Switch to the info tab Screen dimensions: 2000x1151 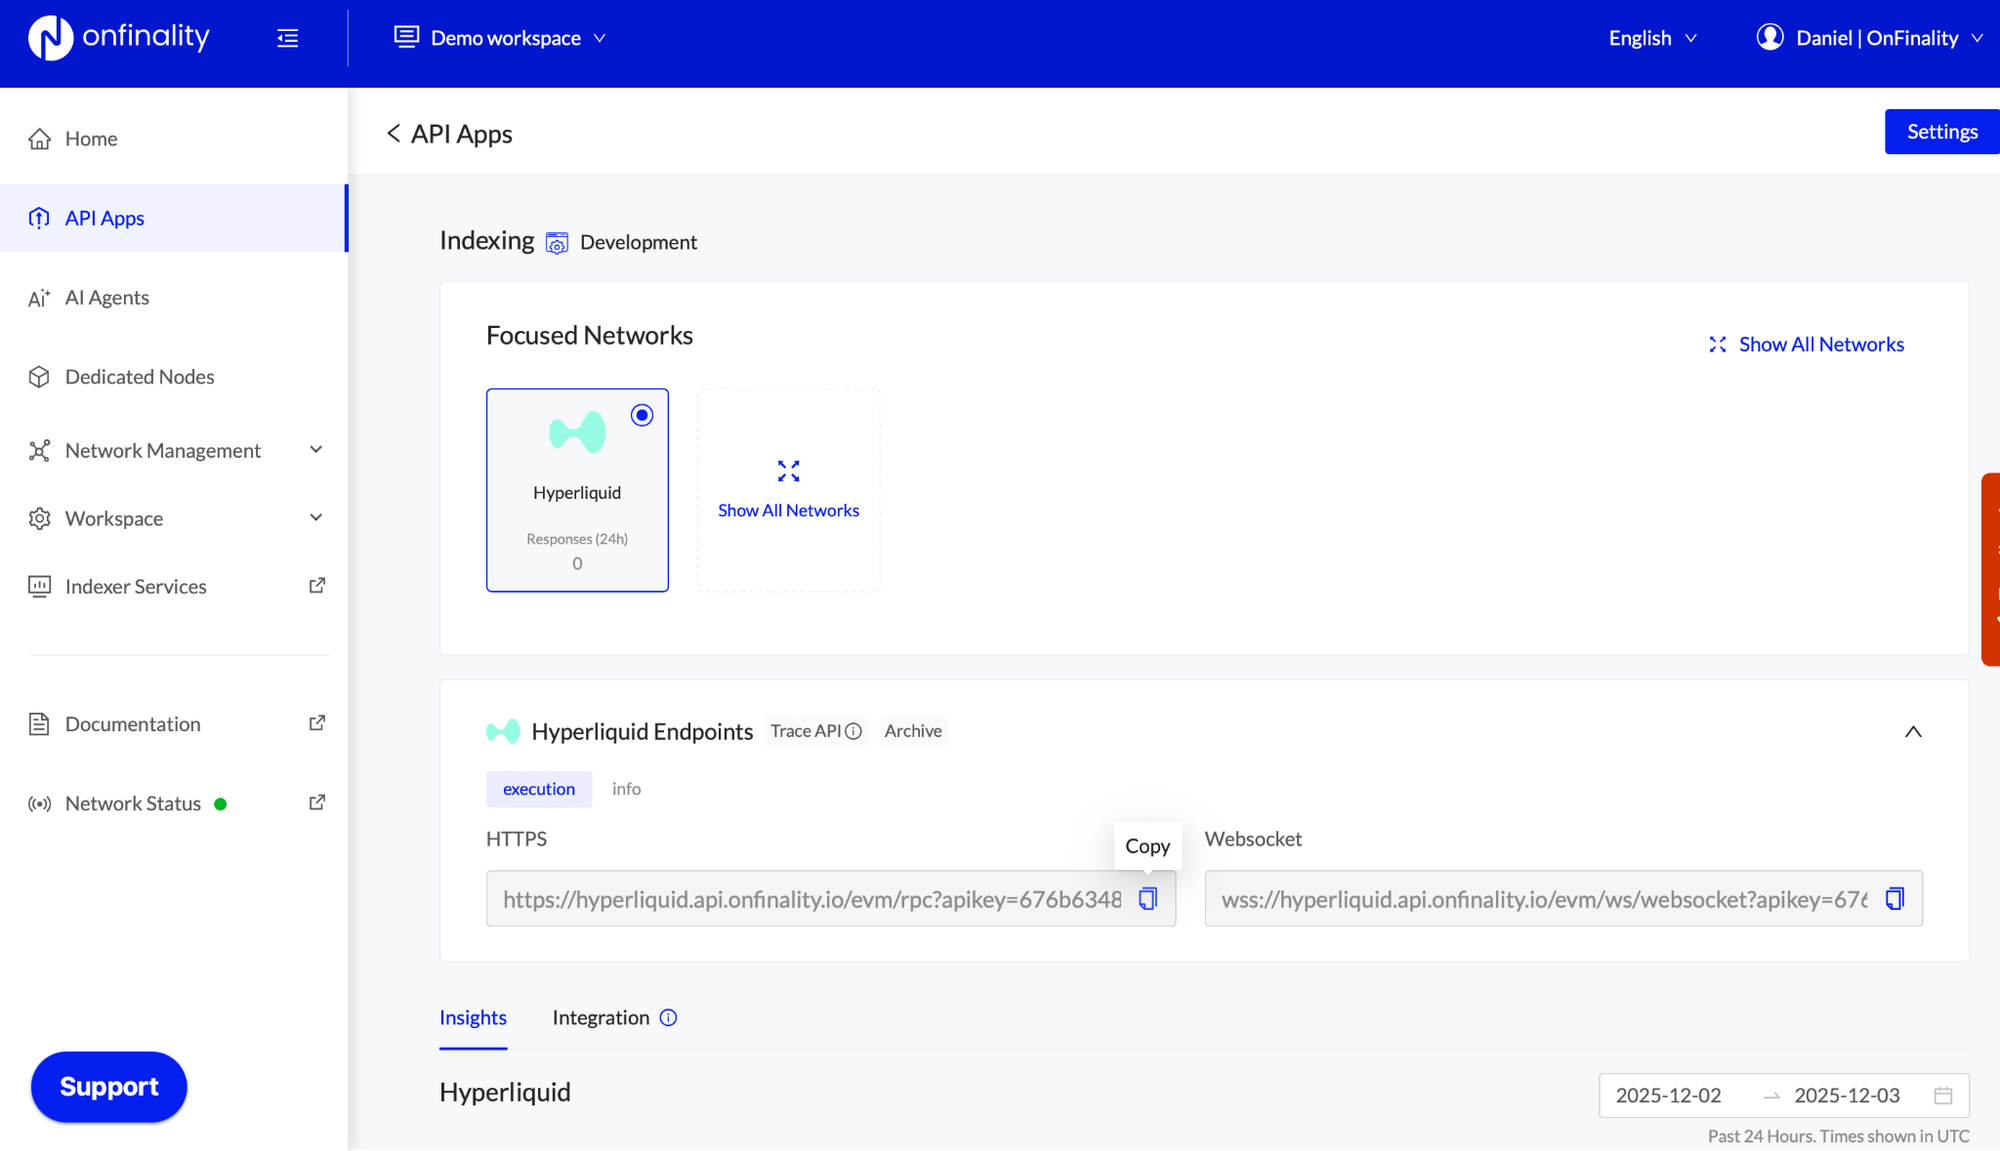(626, 789)
